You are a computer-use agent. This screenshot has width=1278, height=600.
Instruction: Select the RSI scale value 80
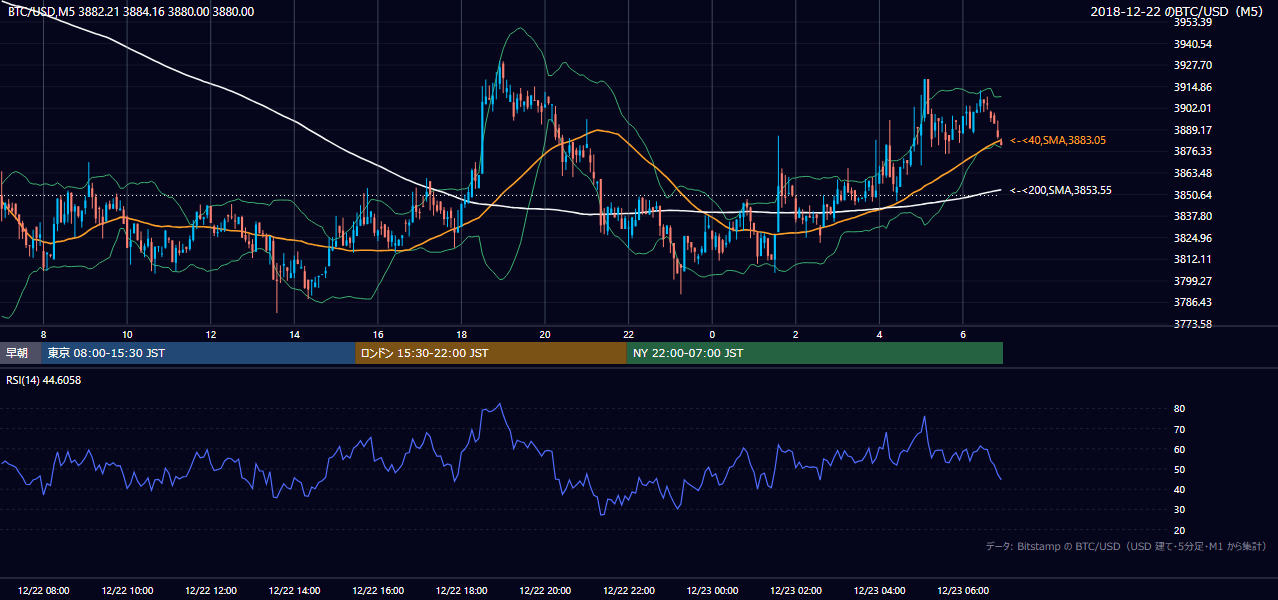[1180, 409]
